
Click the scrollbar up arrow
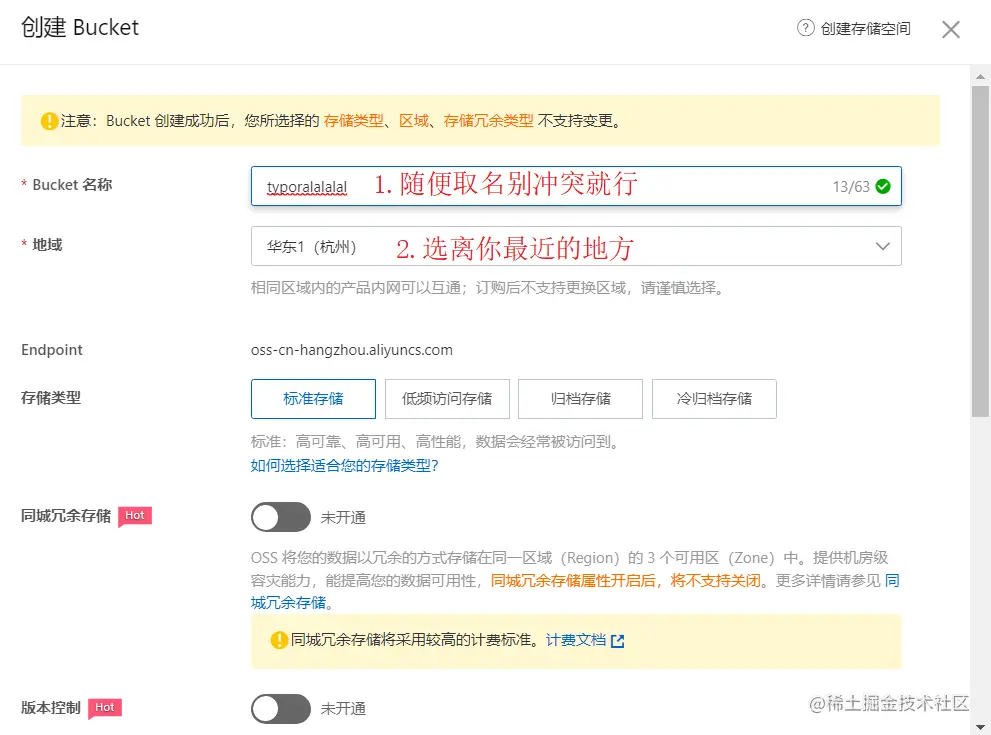(980, 76)
